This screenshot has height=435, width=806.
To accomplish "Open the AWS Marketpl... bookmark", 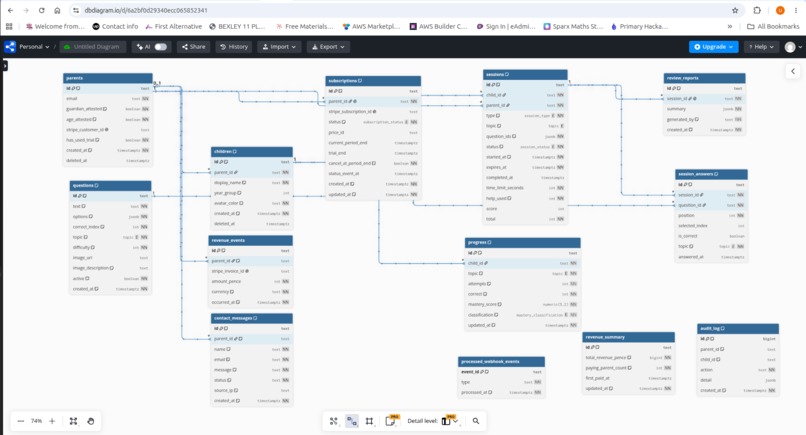I will (371, 26).
